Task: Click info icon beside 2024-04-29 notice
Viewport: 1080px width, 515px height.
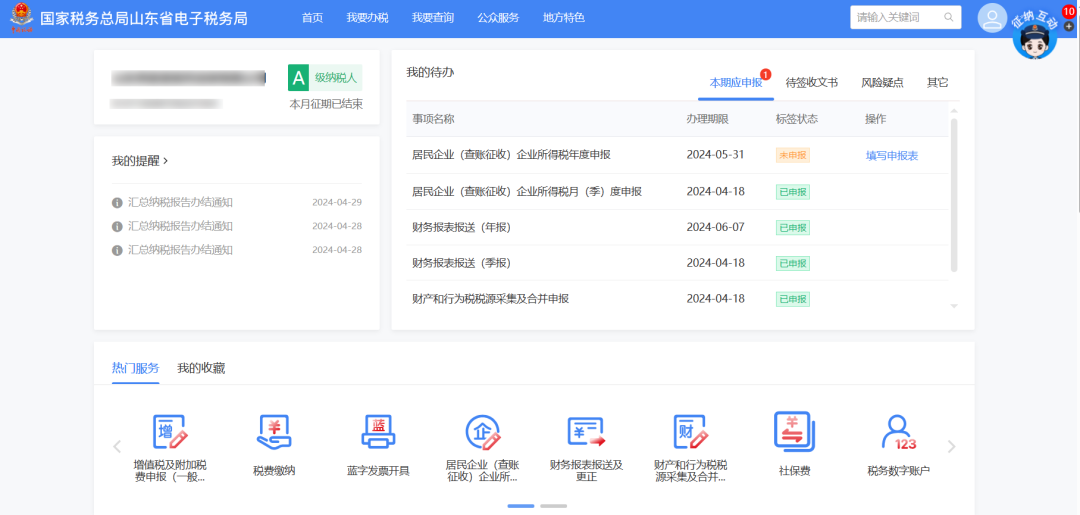Action: [x=117, y=203]
